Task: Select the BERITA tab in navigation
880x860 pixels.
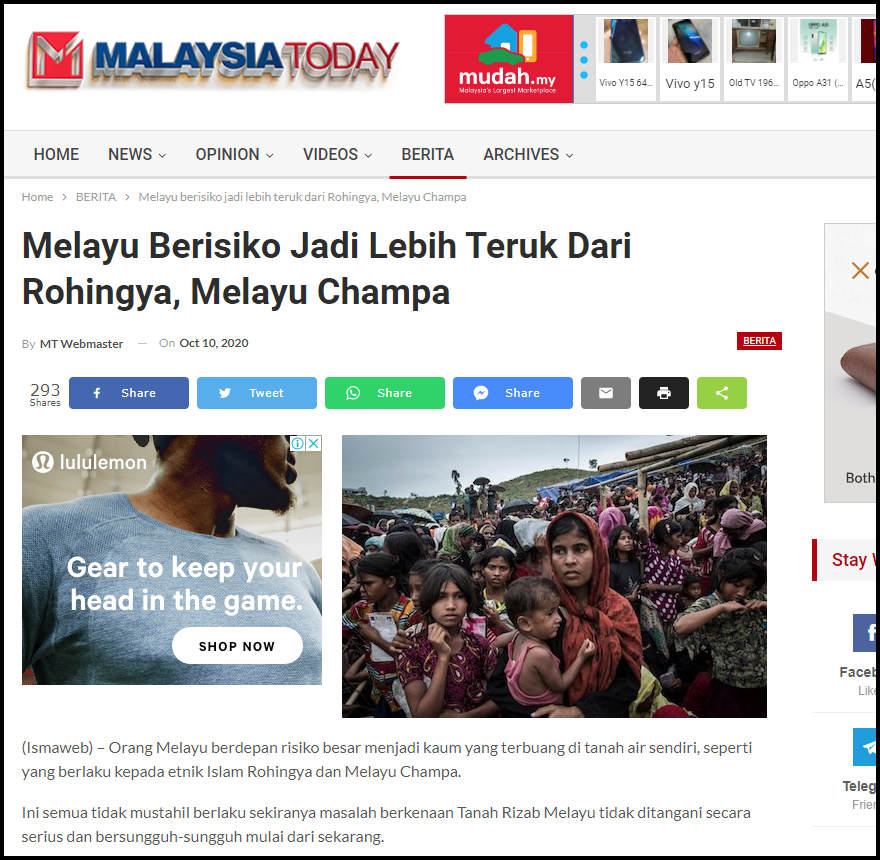Action: pos(428,154)
